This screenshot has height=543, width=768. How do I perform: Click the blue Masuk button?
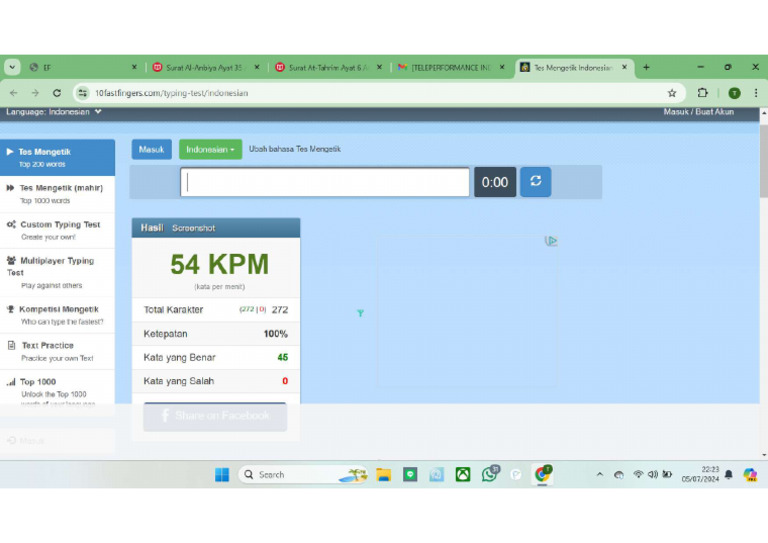pos(151,149)
